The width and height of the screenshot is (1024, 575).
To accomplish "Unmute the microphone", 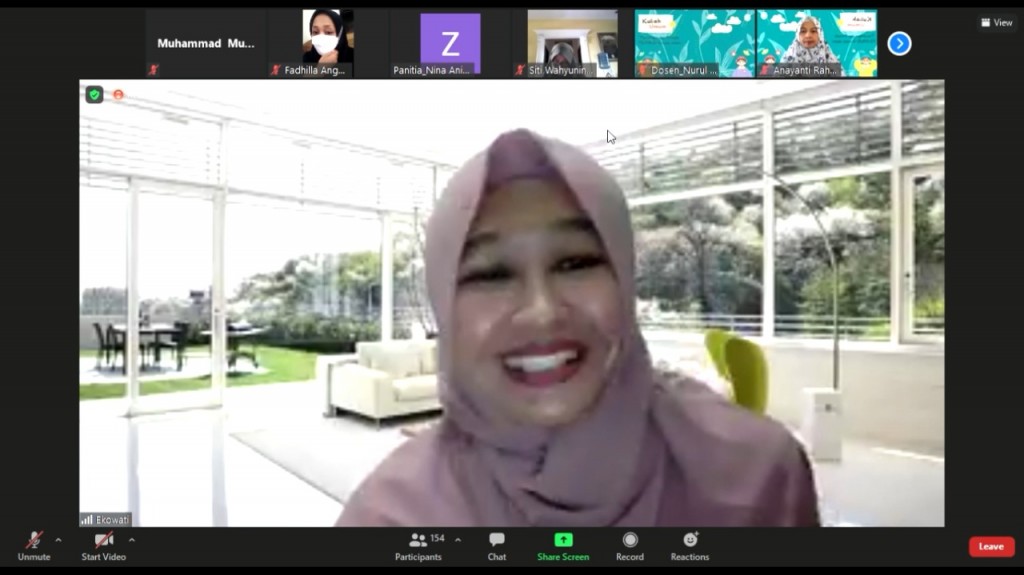I will (33, 541).
